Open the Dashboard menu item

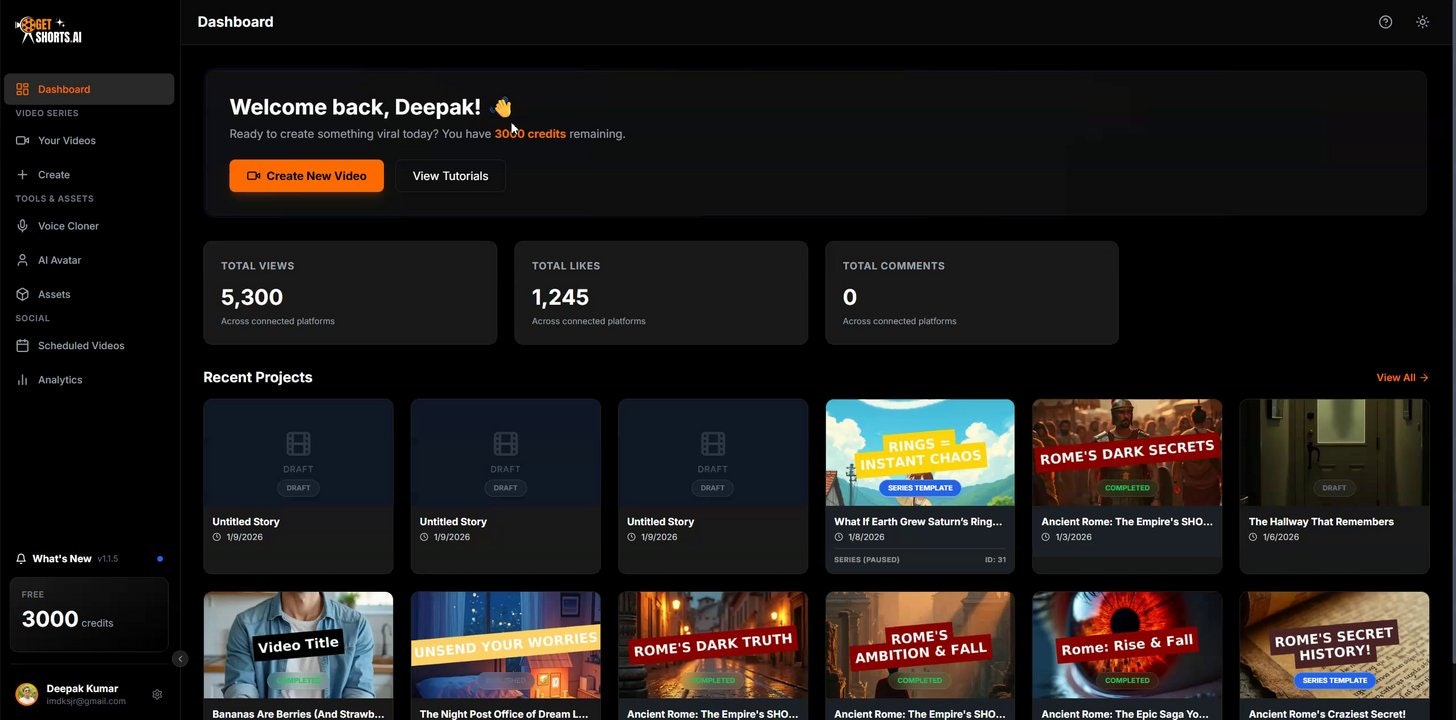coord(89,89)
